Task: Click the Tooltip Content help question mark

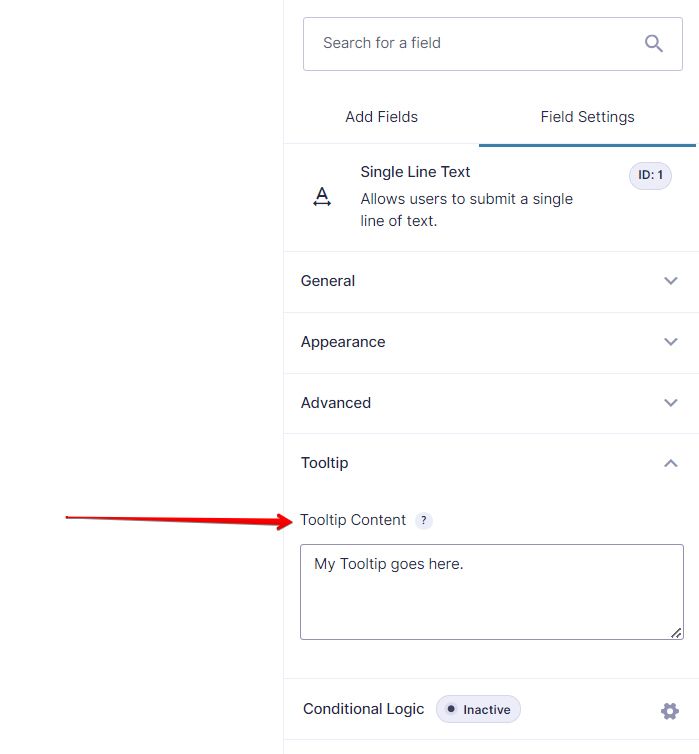Action: pos(424,520)
